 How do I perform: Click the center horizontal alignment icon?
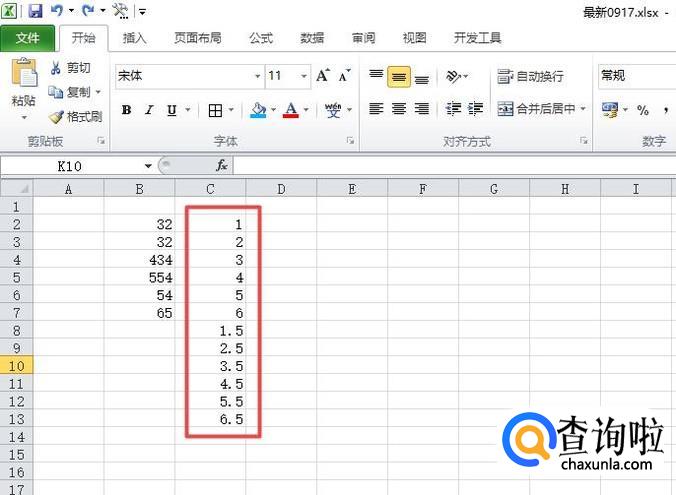point(399,109)
